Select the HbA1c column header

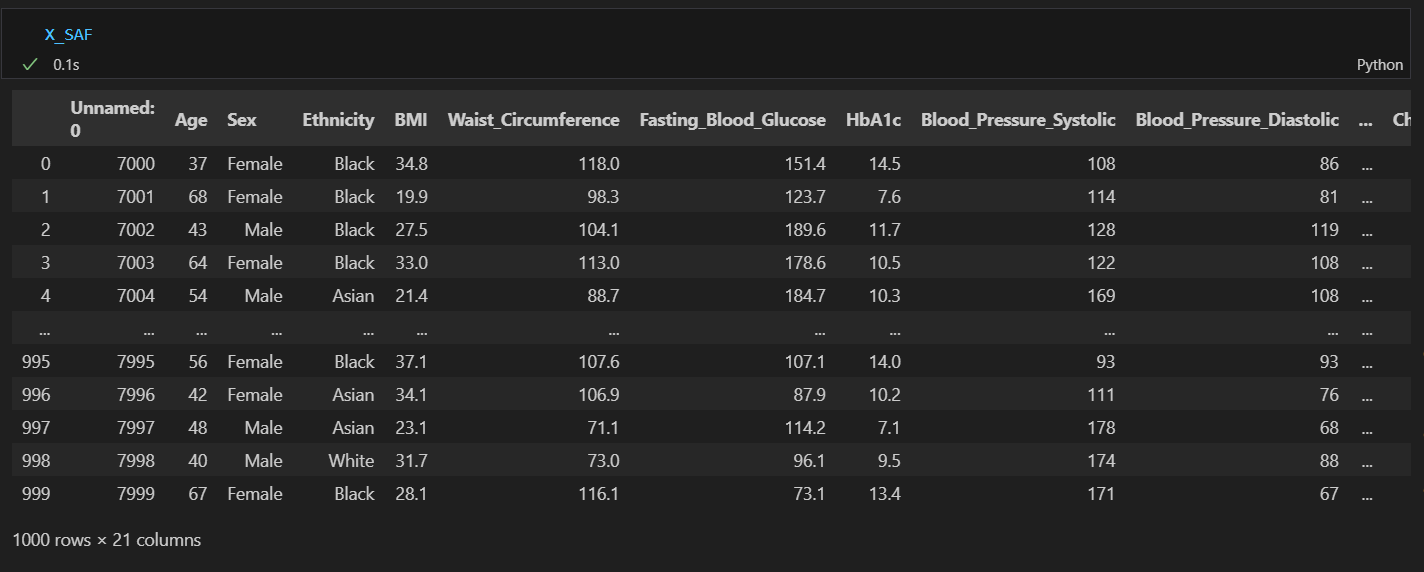873,120
